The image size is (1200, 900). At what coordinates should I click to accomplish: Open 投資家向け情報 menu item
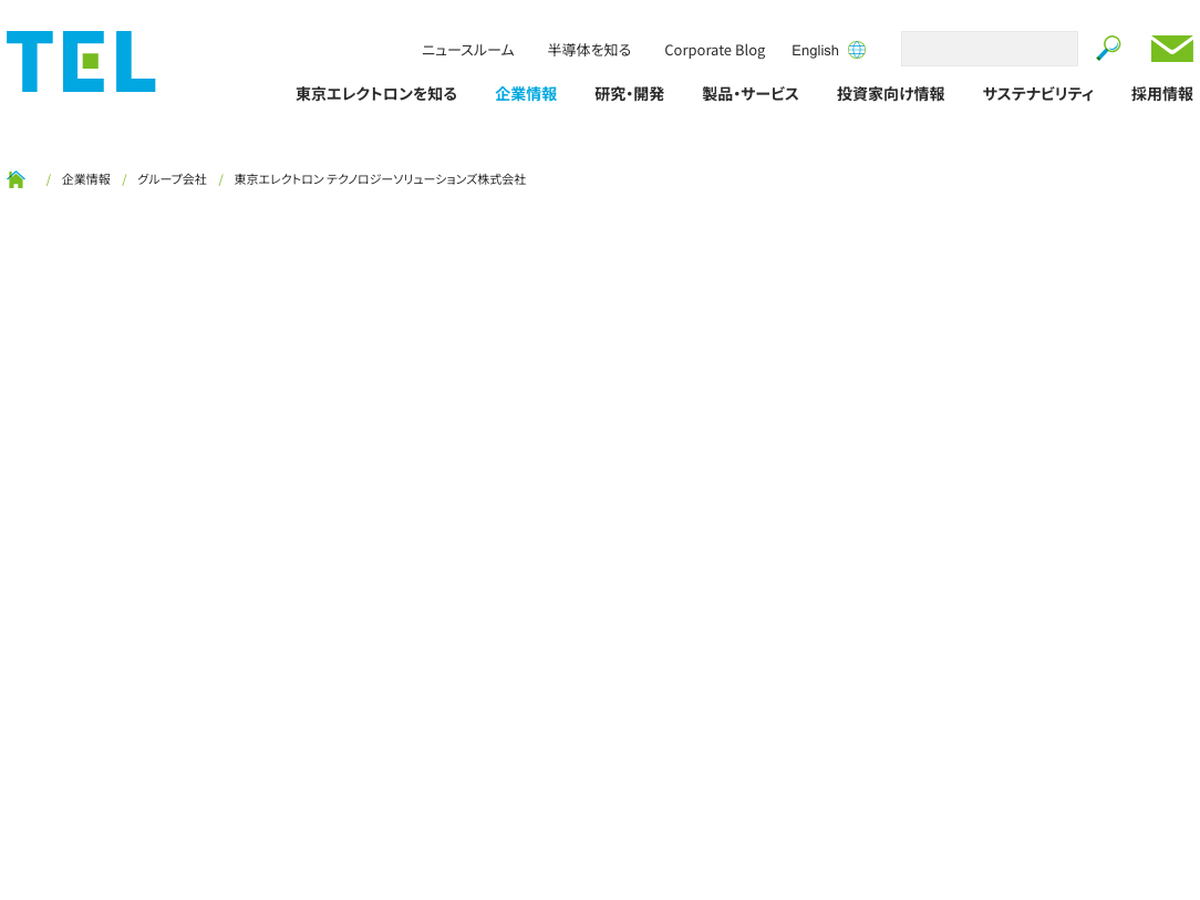pyautogui.click(x=890, y=94)
